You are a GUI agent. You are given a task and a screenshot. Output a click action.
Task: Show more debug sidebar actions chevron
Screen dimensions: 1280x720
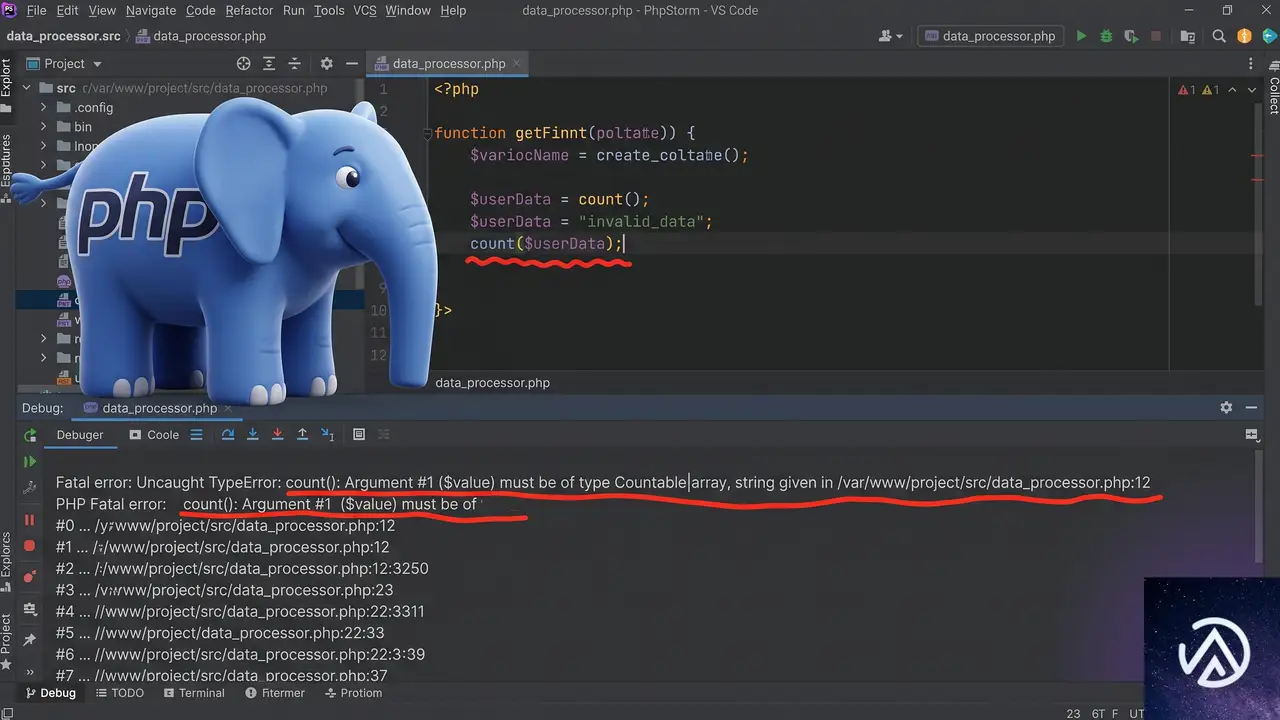pyautogui.click(x=30, y=672)
